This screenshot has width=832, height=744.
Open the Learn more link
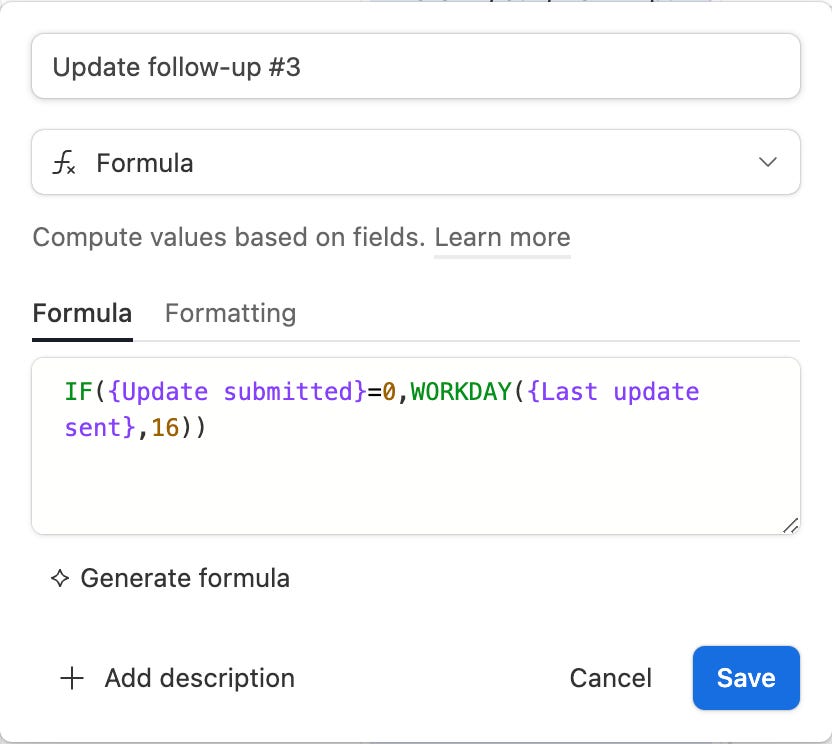coord(502,238)
